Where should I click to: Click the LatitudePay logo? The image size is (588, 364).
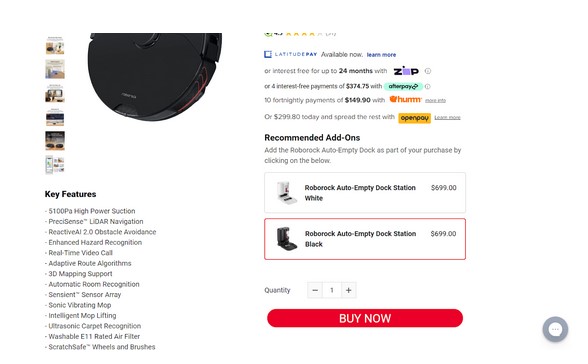[x=291, y=54]
